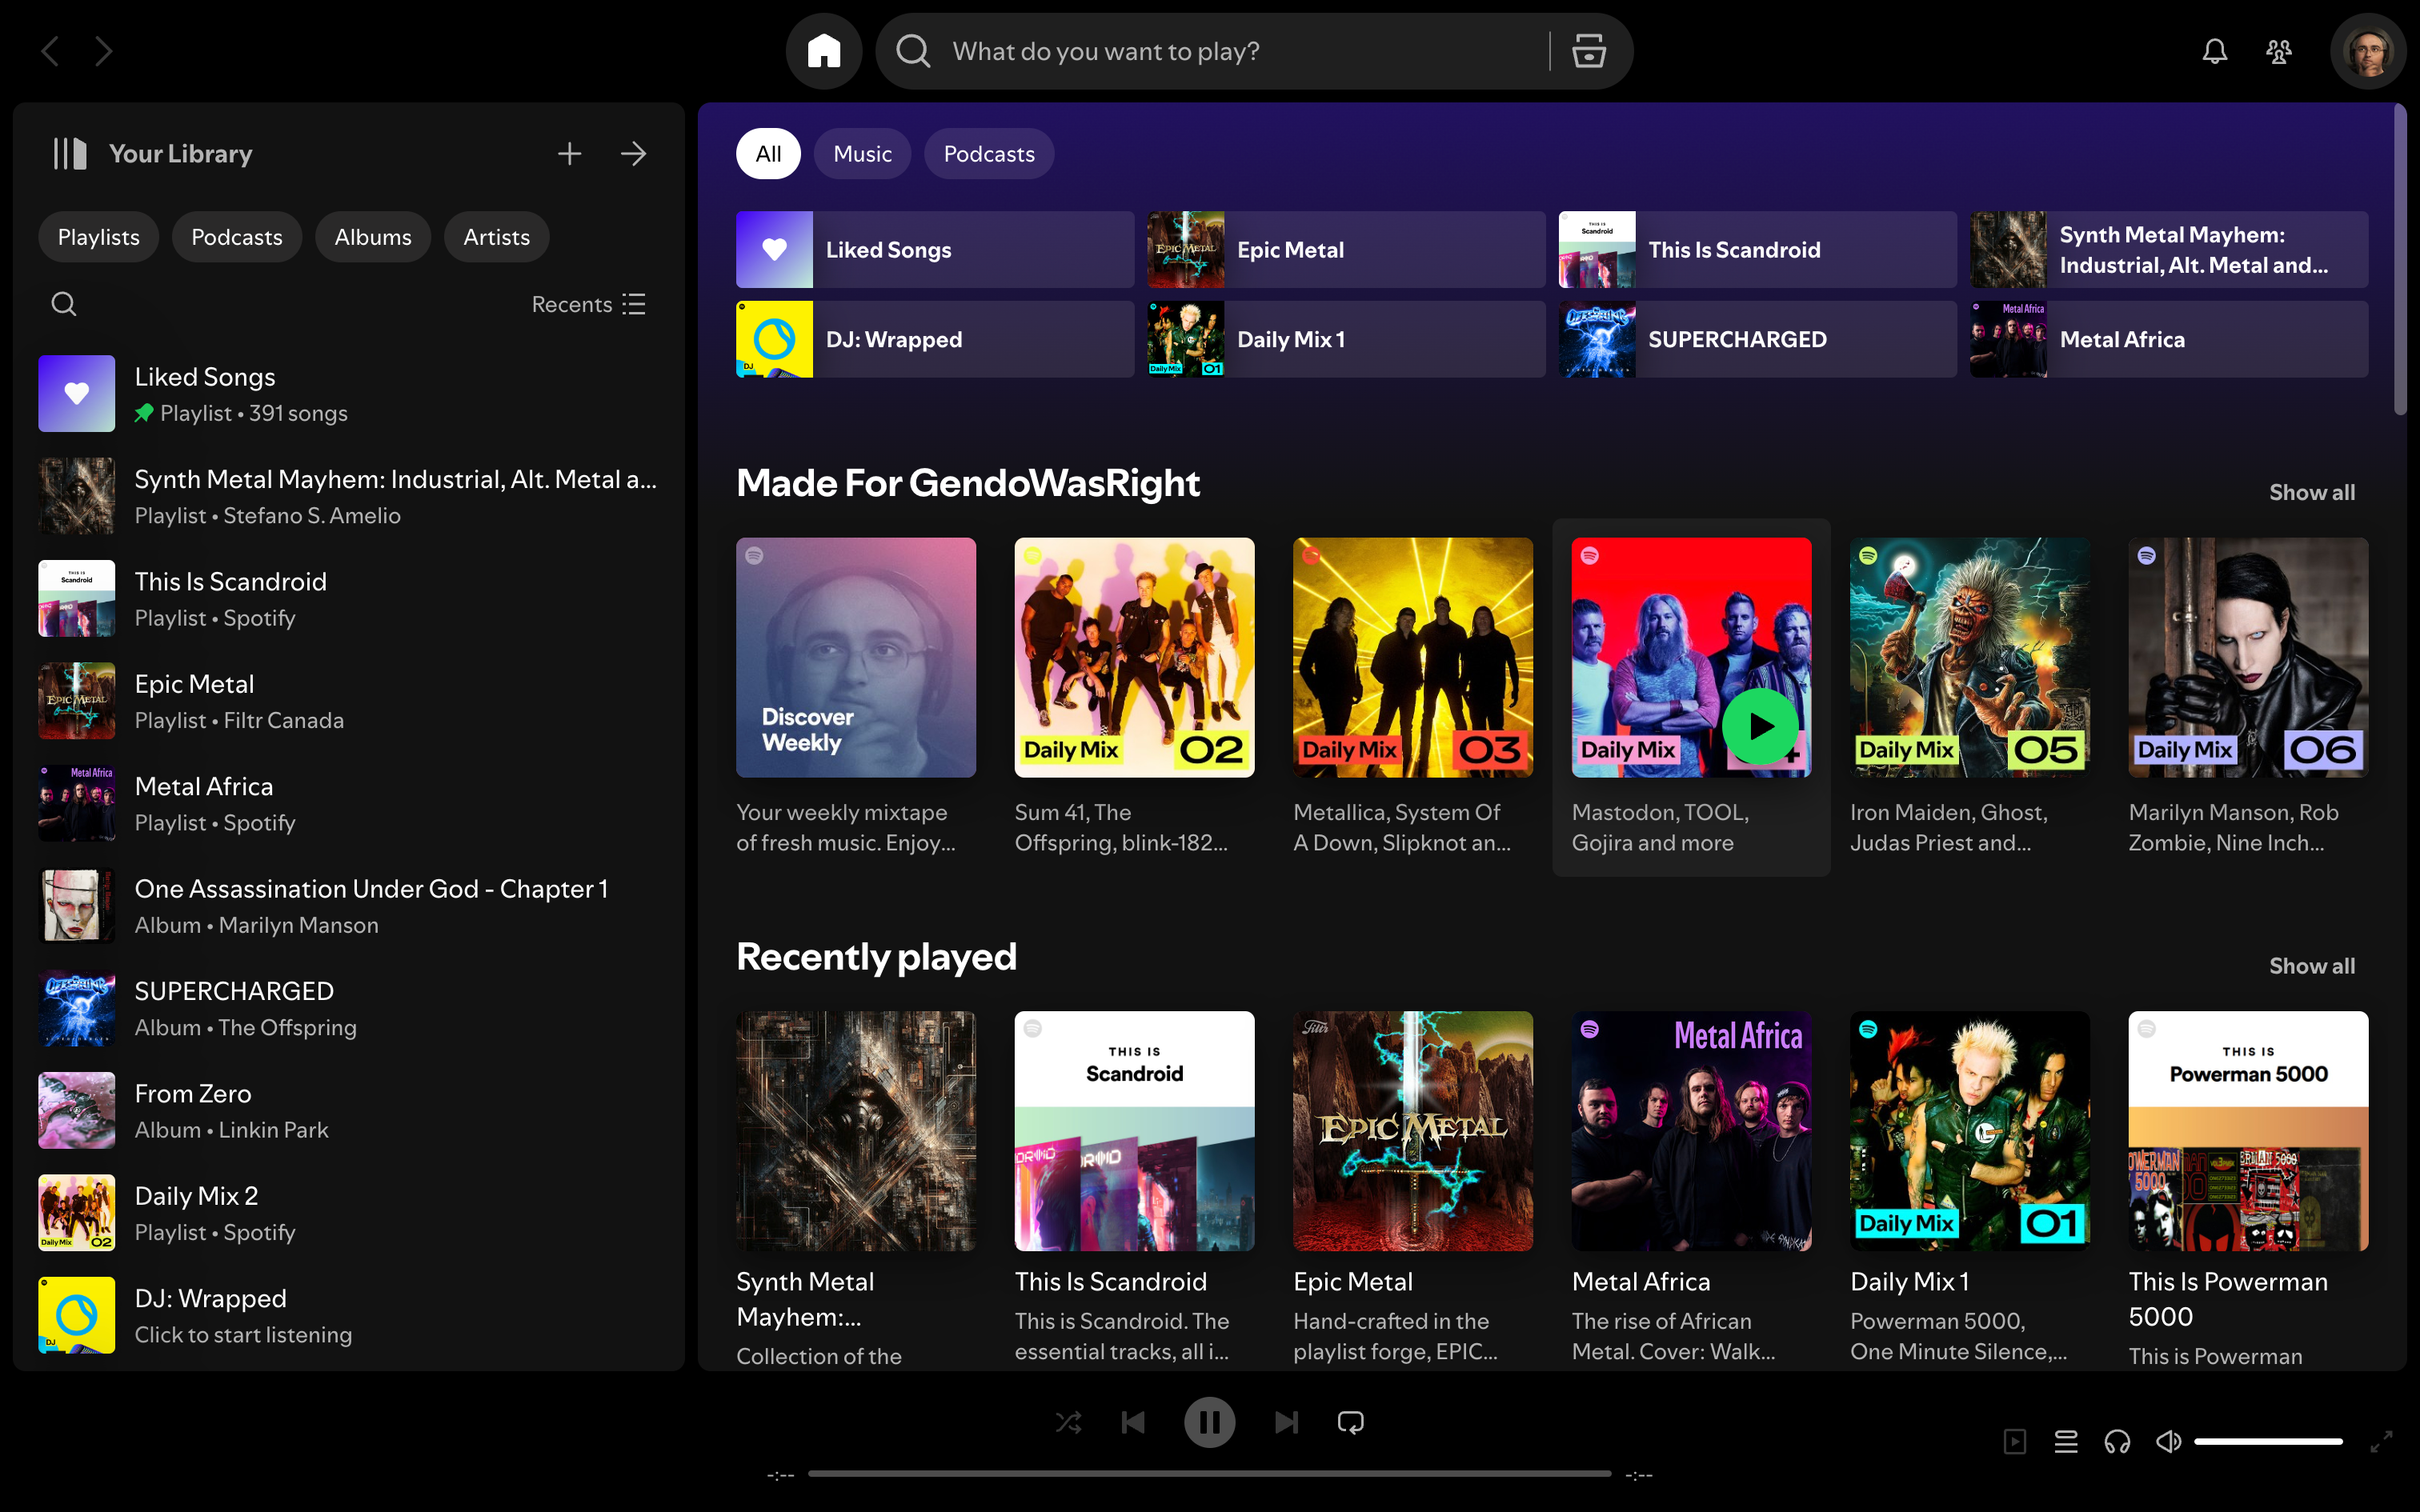The height and width of the screenshot is (1512, 2420).
Task: Enter full screen mode
Action: point(2382,1441)
